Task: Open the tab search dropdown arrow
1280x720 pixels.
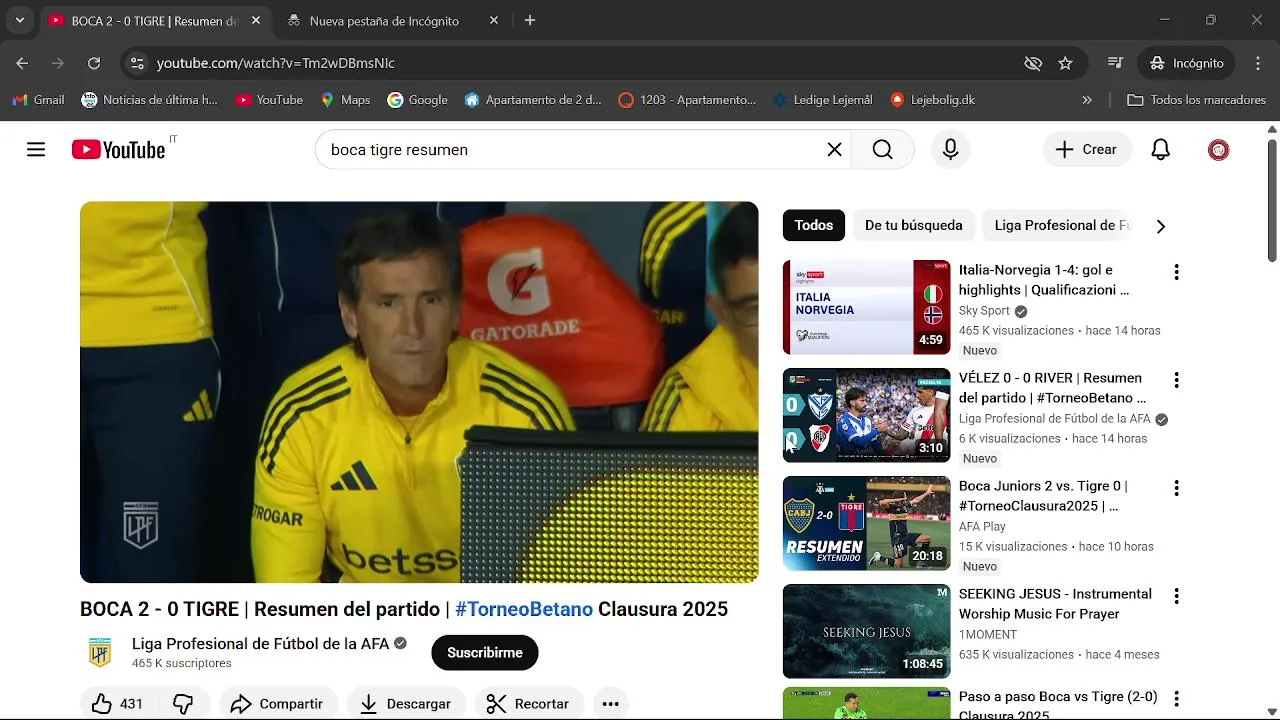Action: (19, 20)
